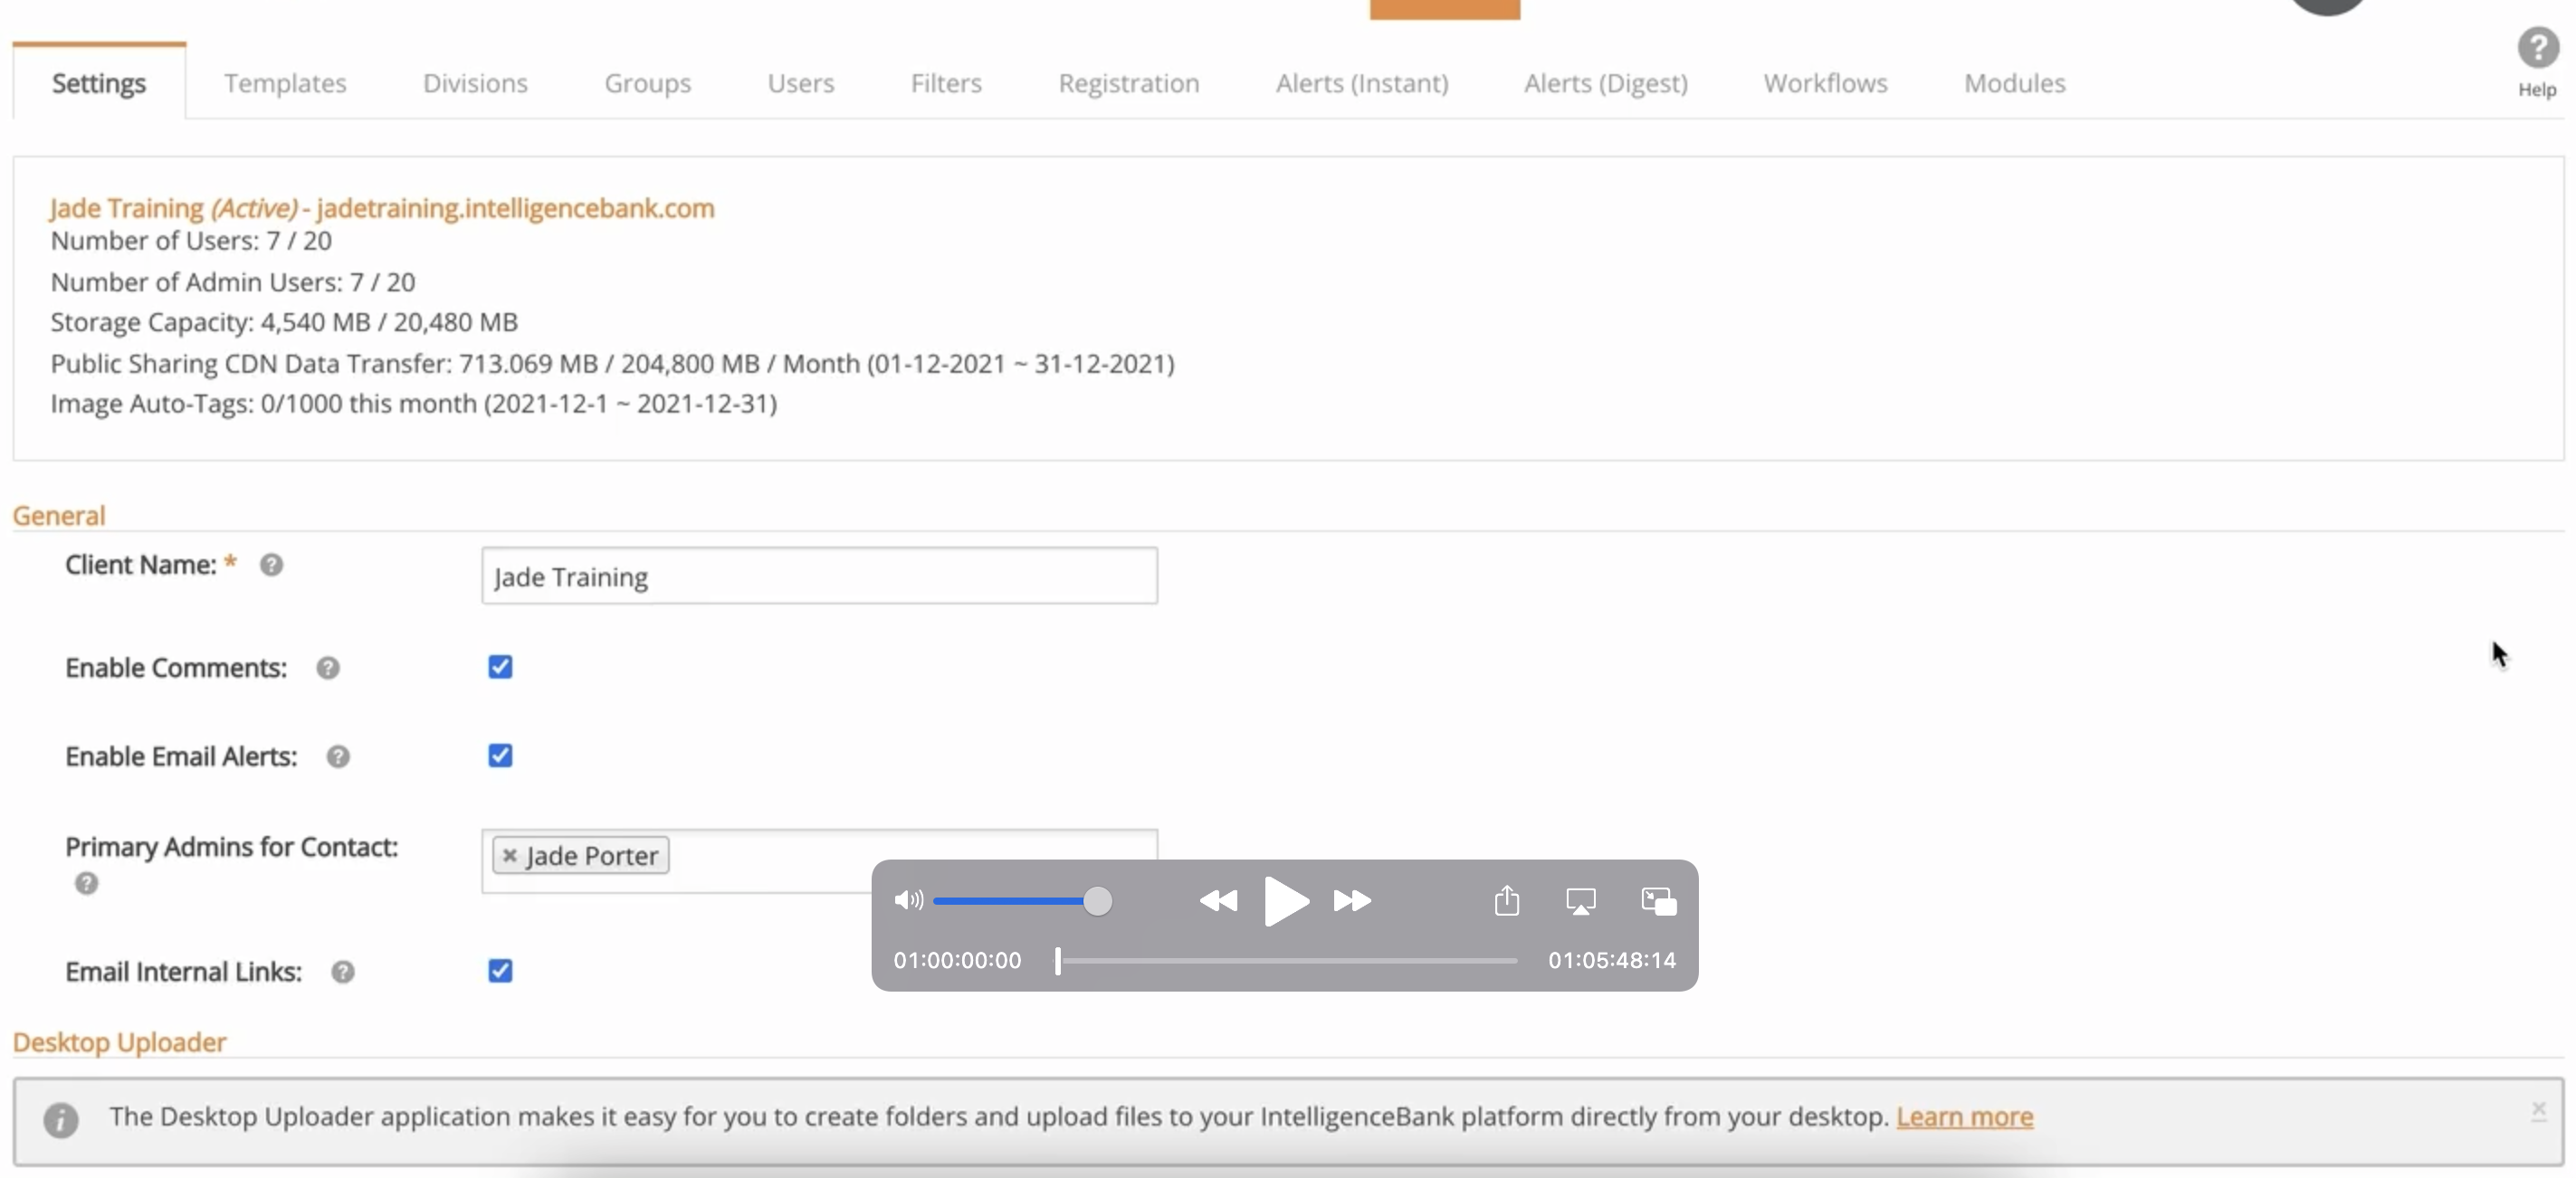The image size is (2576, 1178).
Task: Click the Learn more link
Action: [1964, 1116]
